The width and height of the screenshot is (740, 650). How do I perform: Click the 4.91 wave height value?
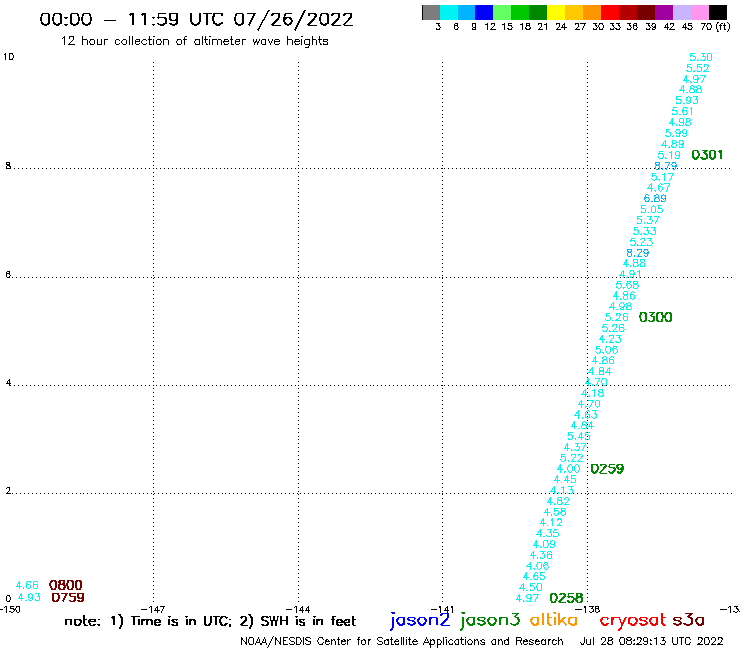point(630,274)
